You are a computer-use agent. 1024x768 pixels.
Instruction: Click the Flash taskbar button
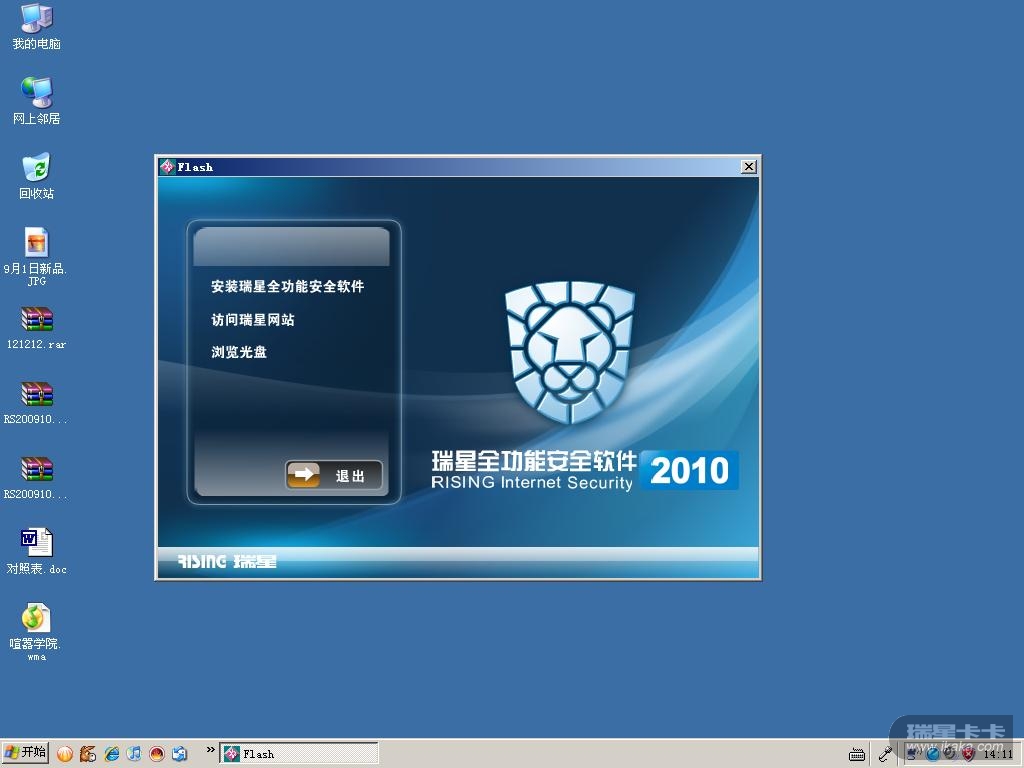coord(299,754)
